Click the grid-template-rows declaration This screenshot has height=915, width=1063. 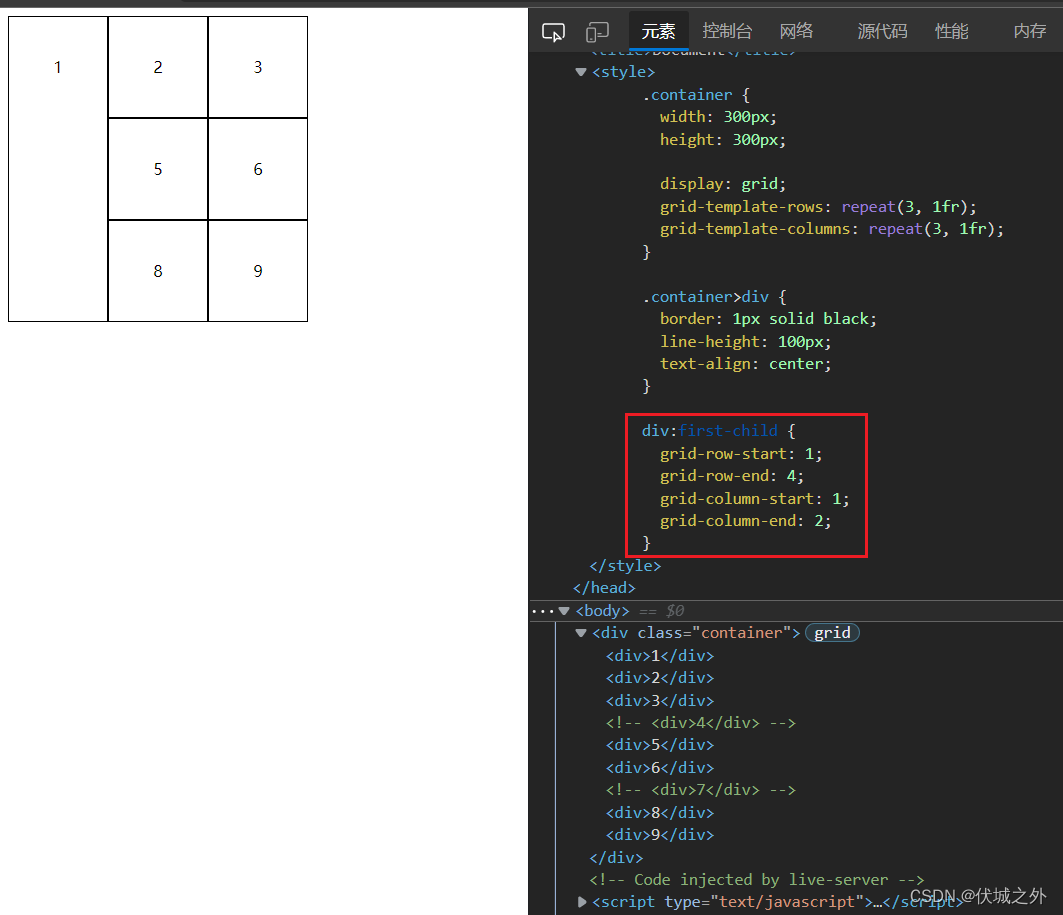818,207
